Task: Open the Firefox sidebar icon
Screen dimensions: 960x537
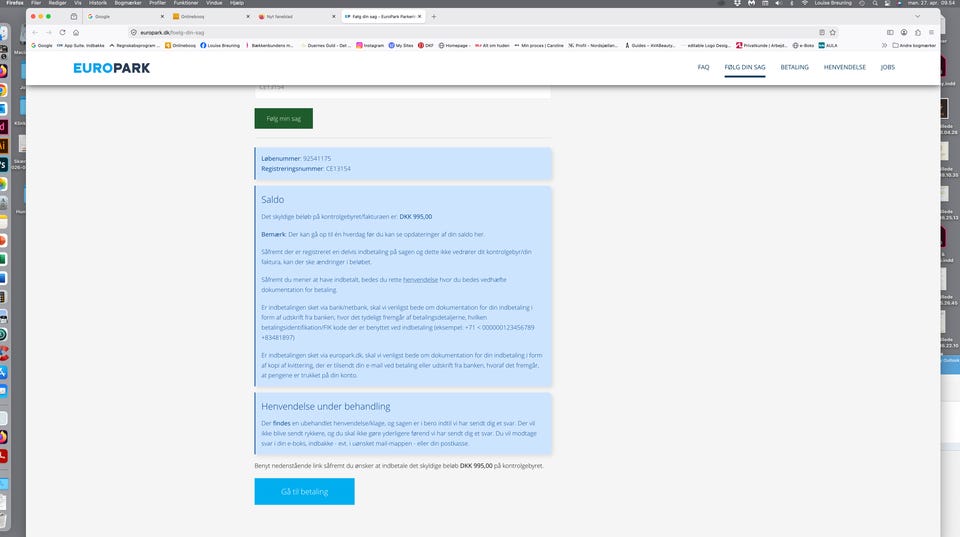Action: (890, 32)
